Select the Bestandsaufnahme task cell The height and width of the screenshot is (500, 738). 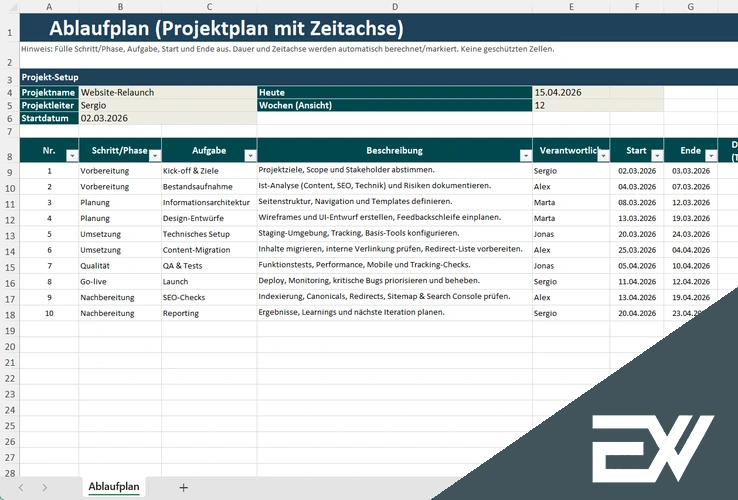pyautogui.click(x=209, y=186)
